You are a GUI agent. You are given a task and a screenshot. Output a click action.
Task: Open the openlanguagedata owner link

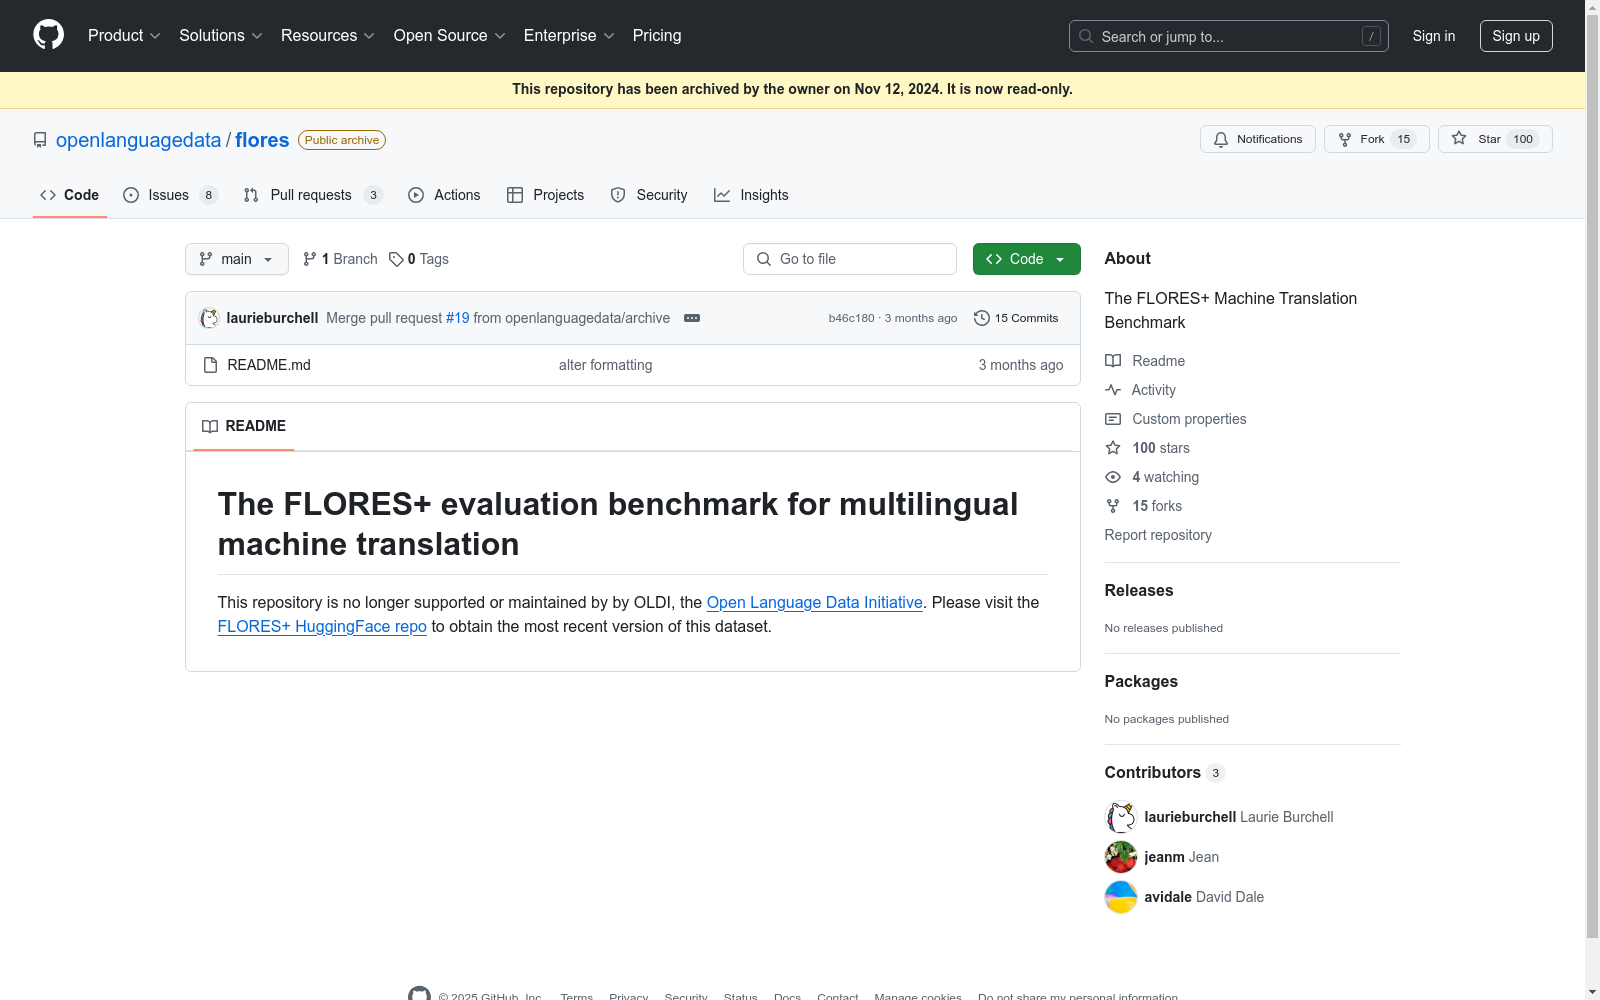(139, 140)
